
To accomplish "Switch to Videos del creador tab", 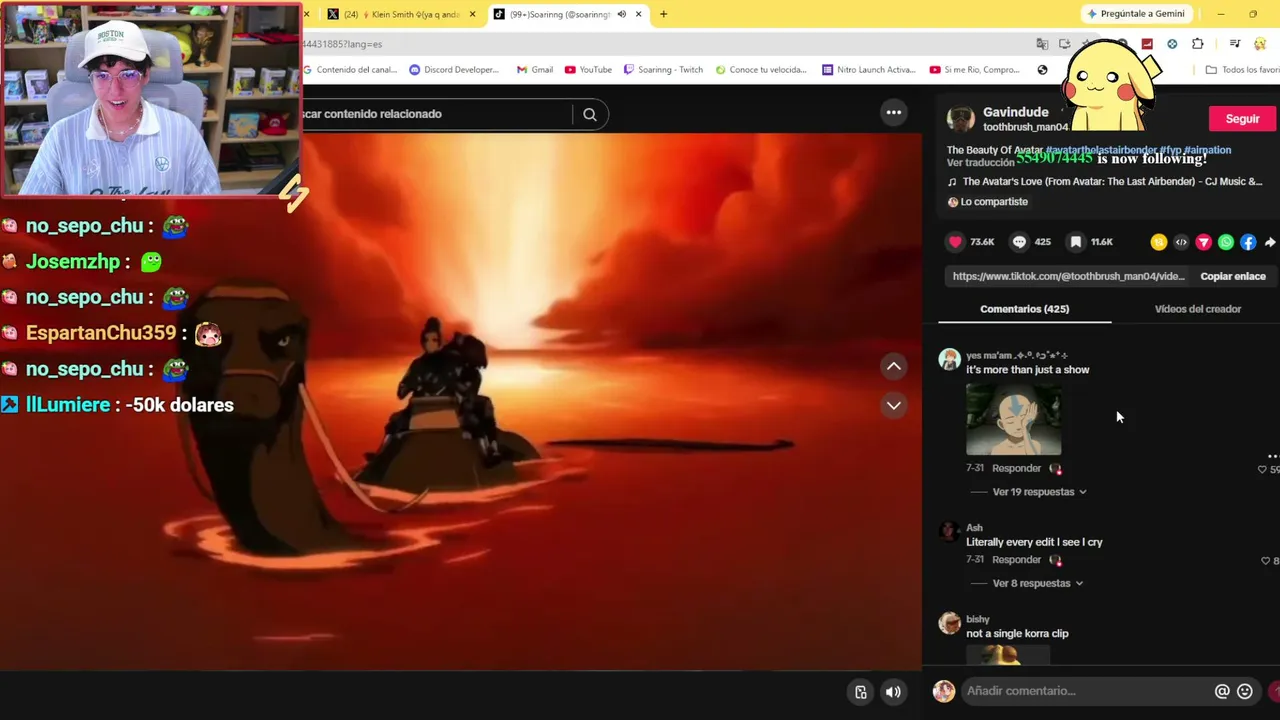I will [1197, 309].
